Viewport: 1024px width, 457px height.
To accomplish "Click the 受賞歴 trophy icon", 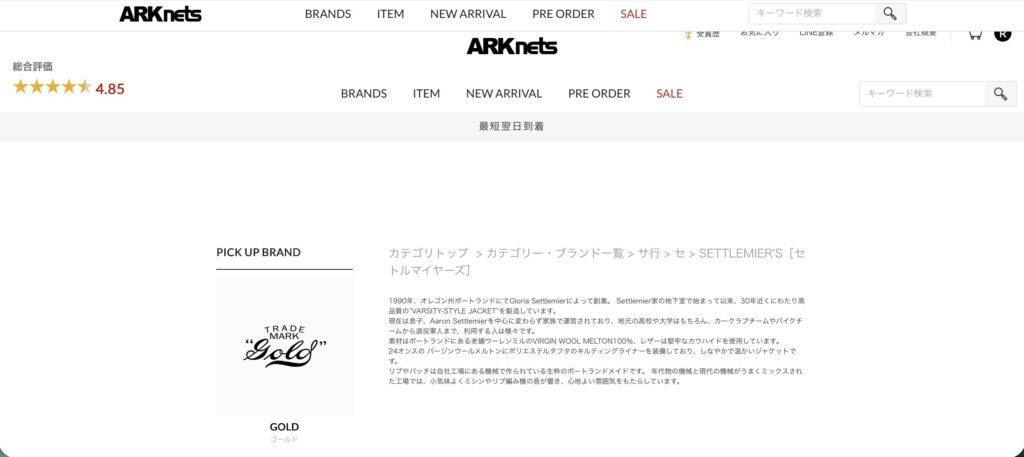I will tap(688, 35).
